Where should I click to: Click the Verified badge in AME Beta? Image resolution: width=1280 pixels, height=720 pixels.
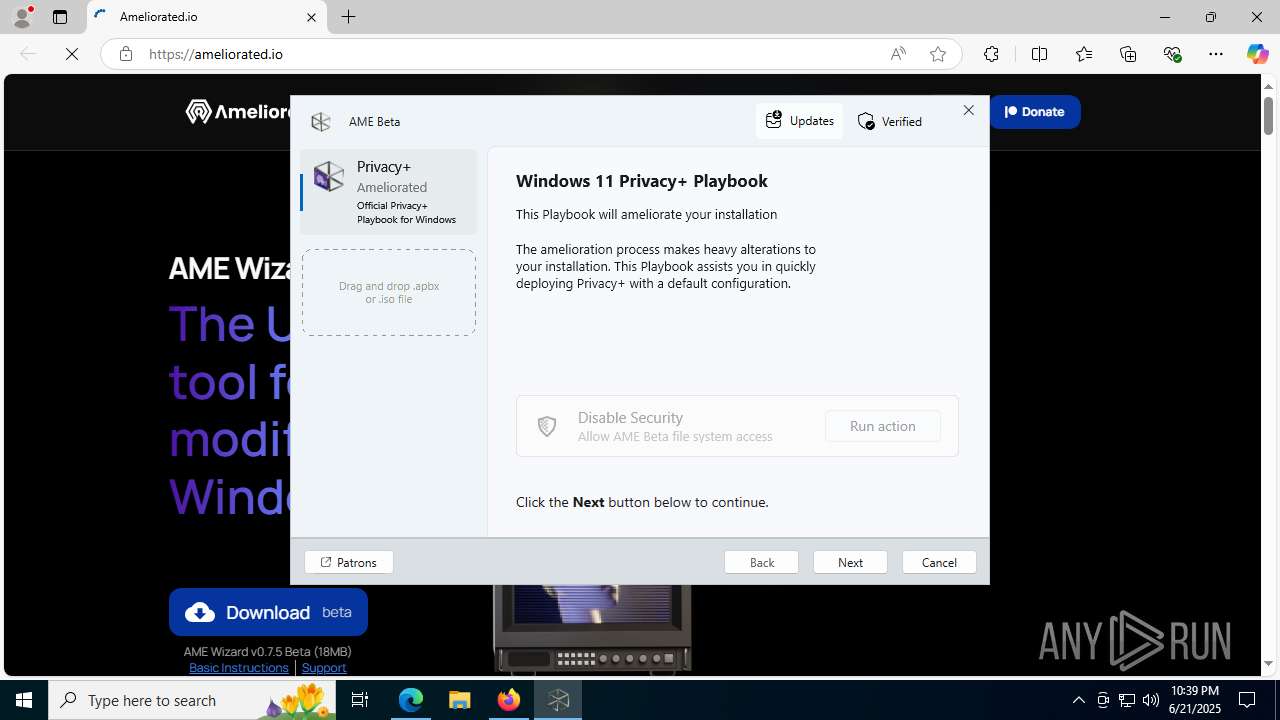coord(890,122)
